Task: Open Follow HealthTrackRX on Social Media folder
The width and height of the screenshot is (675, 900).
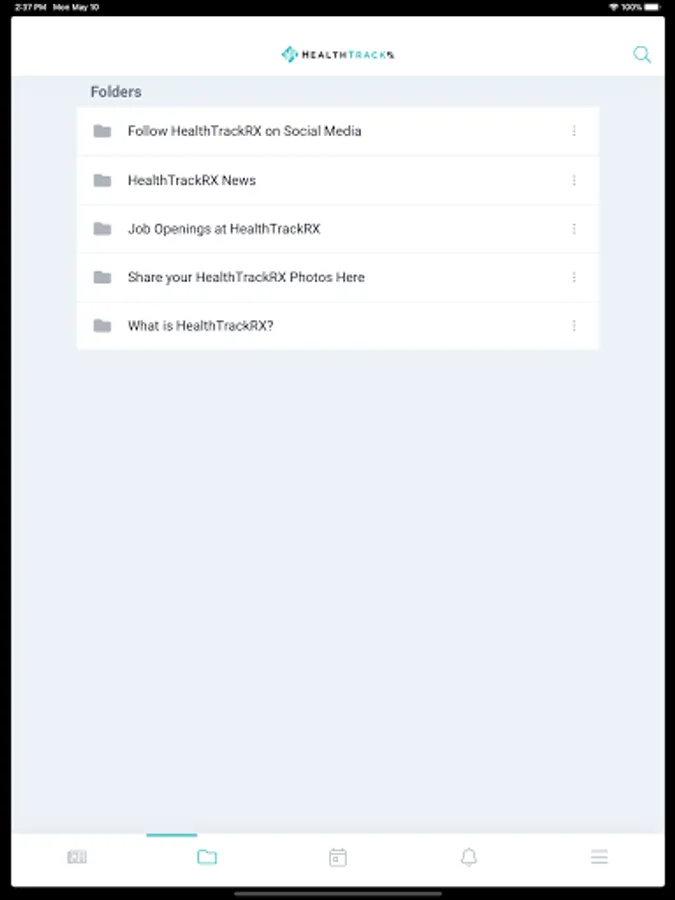Action: click(338, 131)
